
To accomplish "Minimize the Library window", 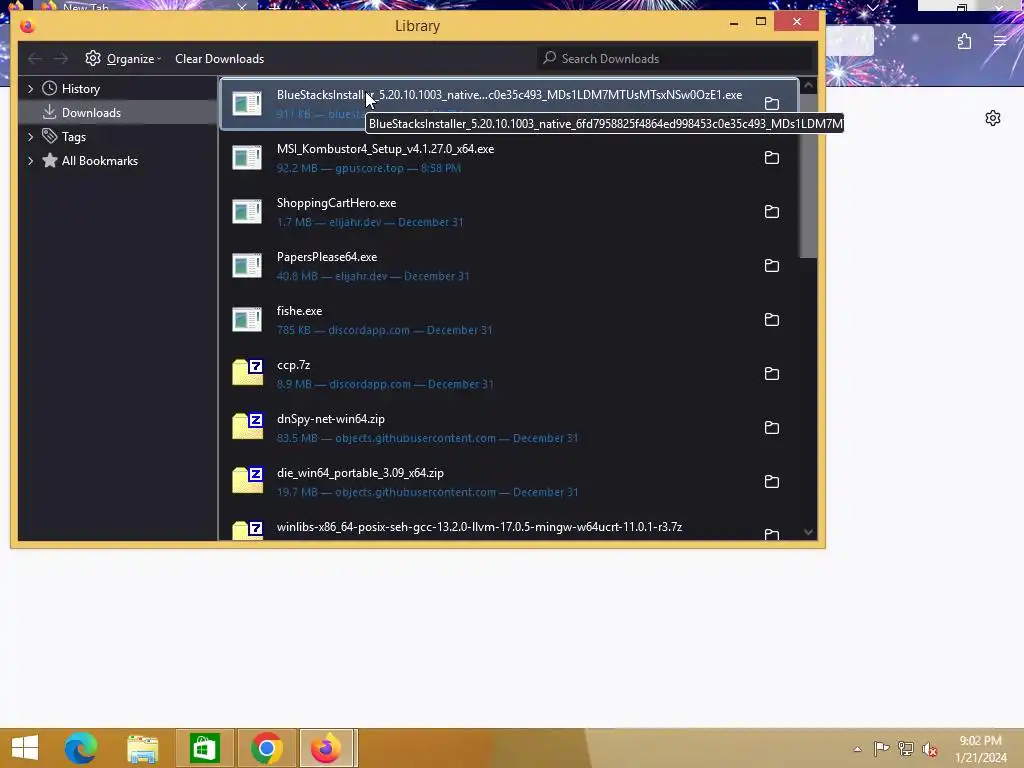I will (733, 22).
